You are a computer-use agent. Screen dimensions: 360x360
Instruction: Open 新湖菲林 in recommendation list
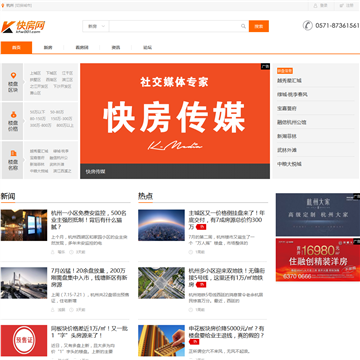click(287, 136)
